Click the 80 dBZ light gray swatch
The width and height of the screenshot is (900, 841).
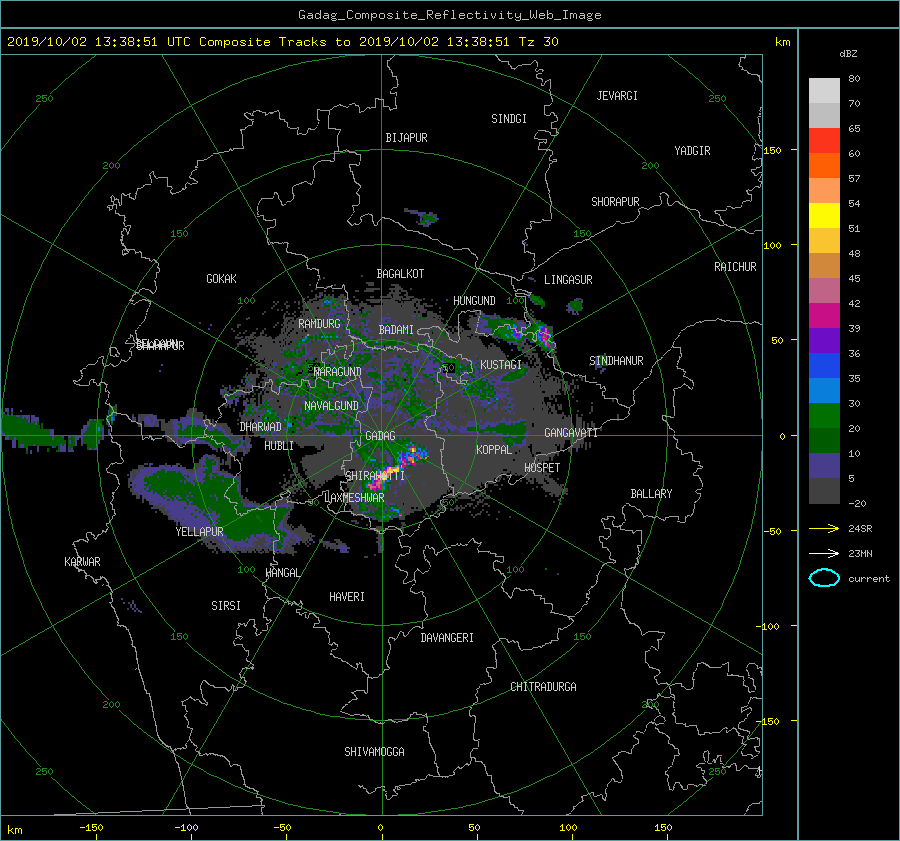(824, 90)
